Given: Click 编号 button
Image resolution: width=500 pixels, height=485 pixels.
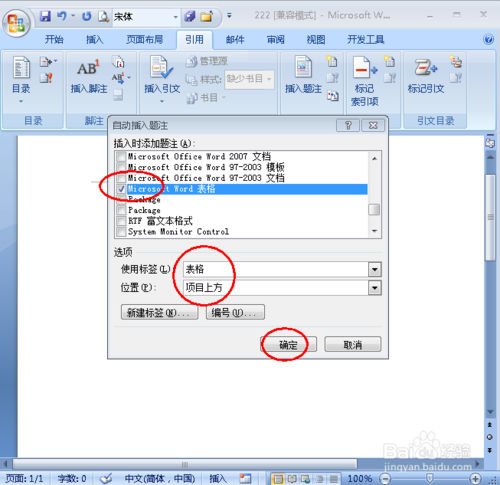Looking at the screenshot, I should pyautogui.click(x=235, y=312).
